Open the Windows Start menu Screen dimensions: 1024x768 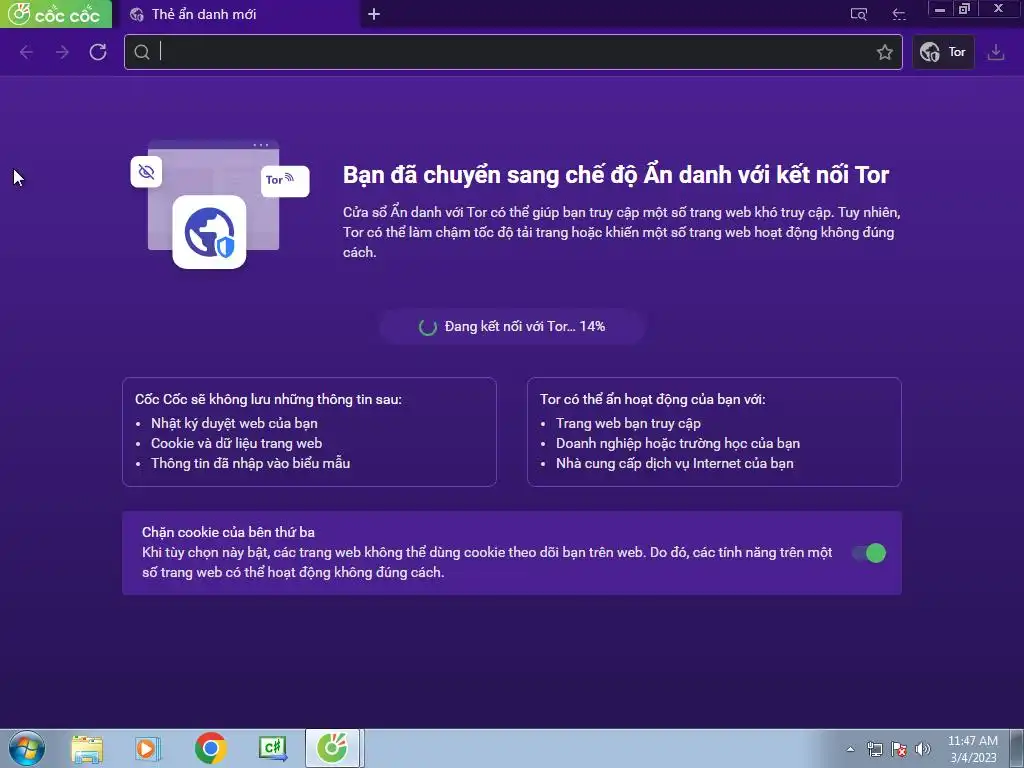coord(27,748)
